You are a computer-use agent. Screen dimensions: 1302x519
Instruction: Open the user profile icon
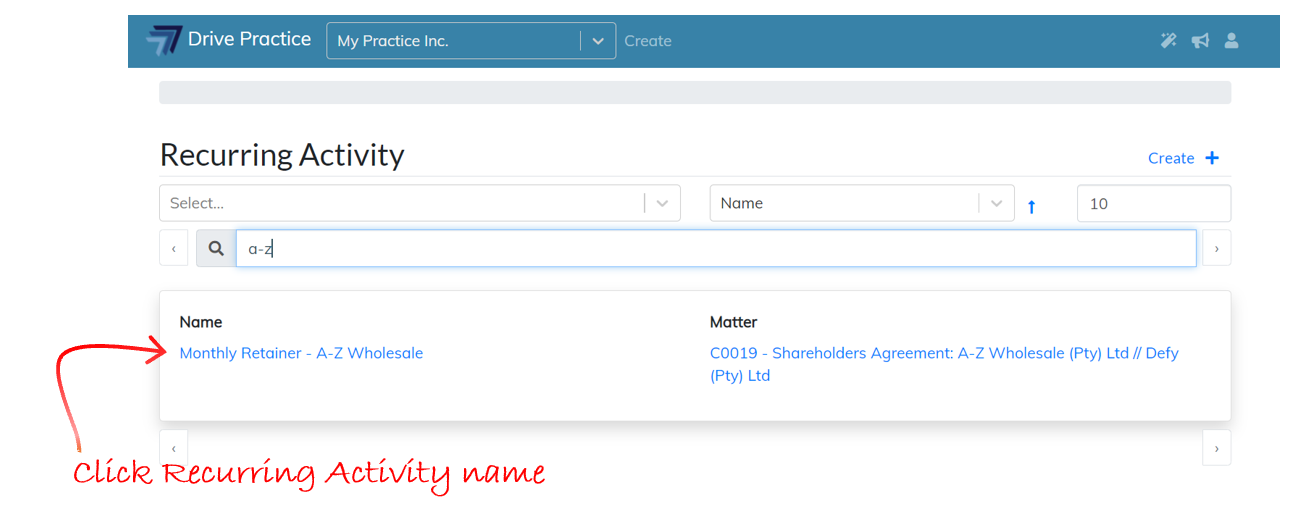1231,41
